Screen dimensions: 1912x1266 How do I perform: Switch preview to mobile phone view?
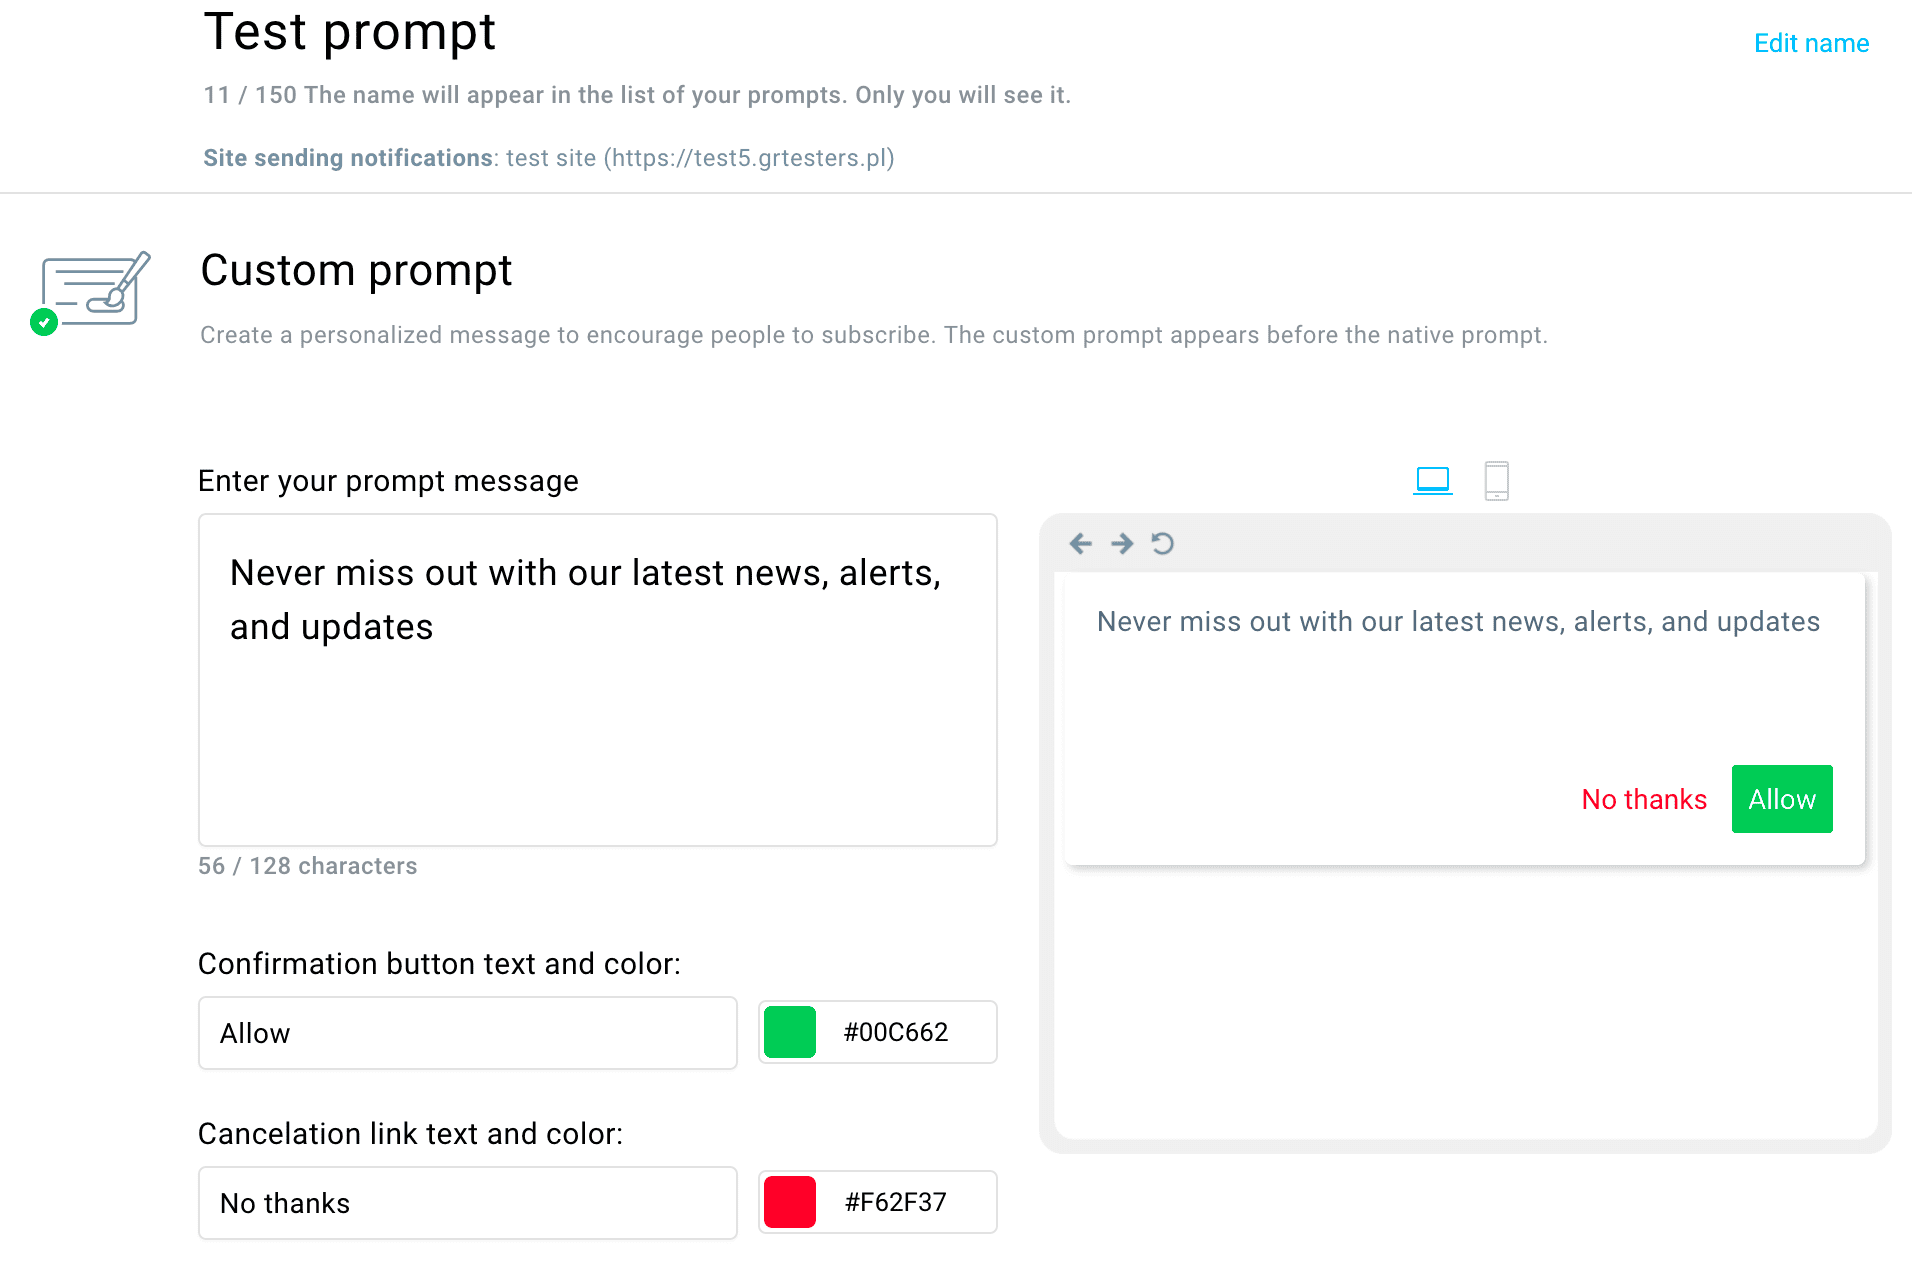click(1496, 481)
